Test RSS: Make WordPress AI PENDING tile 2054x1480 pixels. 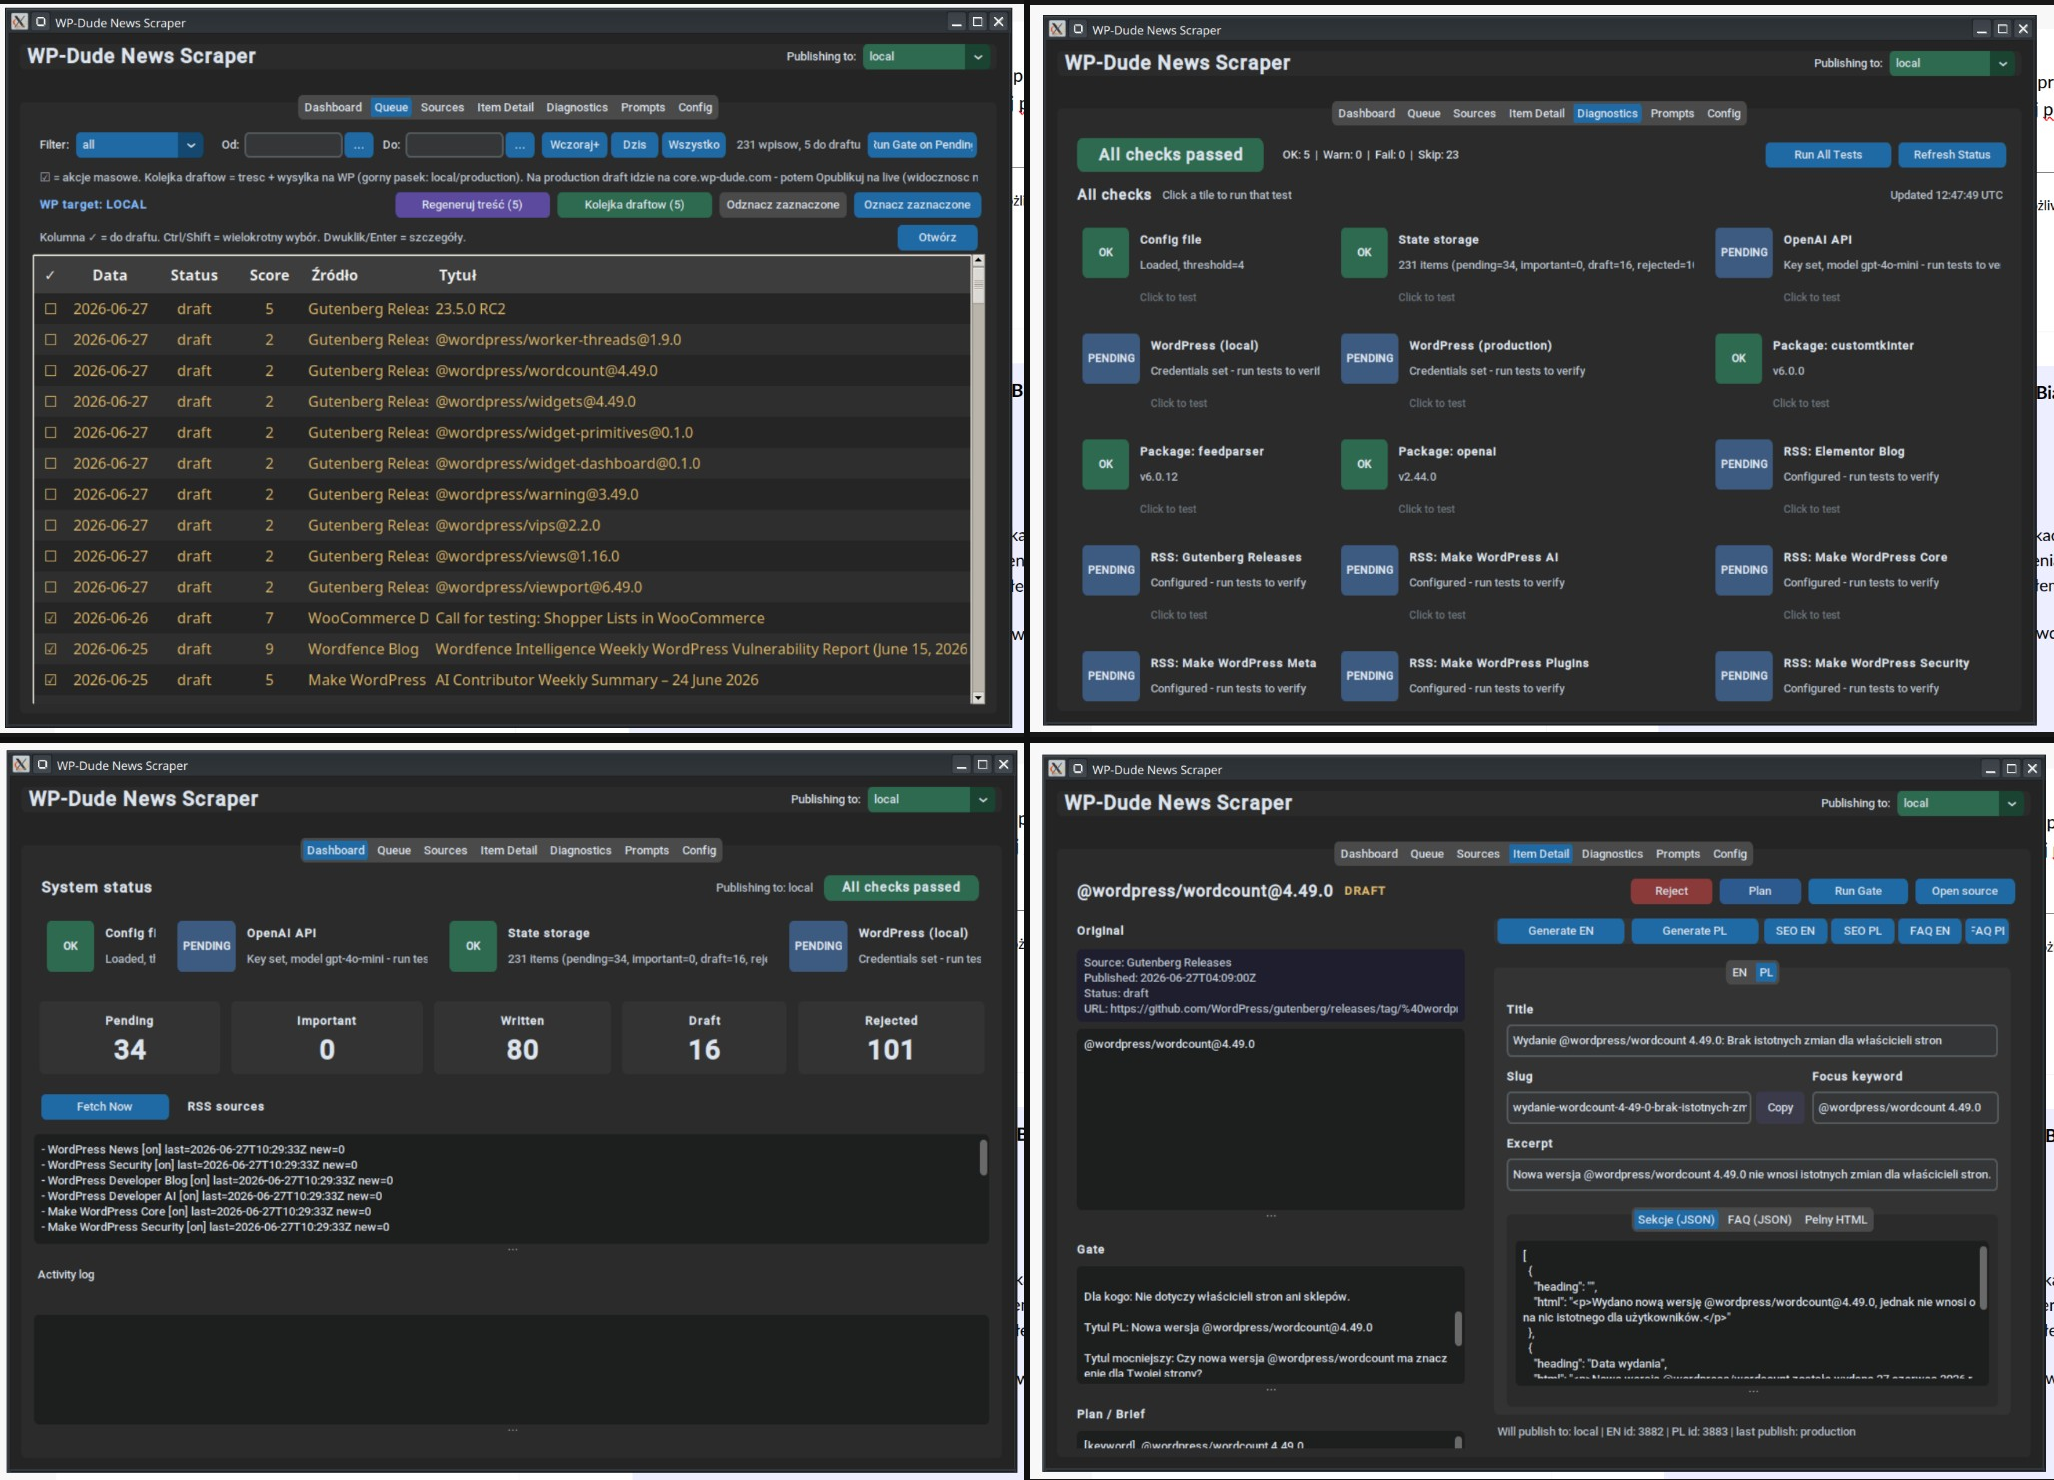(1369, 570)
